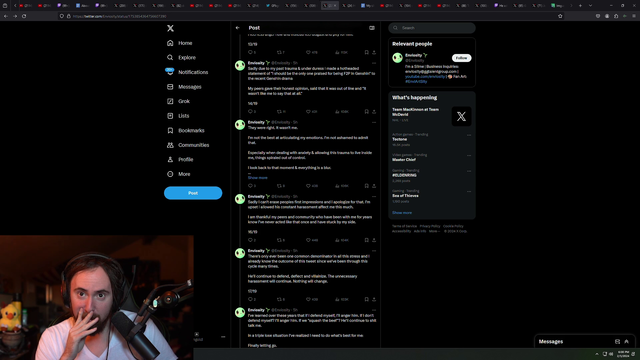Open options for Sea of Thieves trend

coord(469,191)
